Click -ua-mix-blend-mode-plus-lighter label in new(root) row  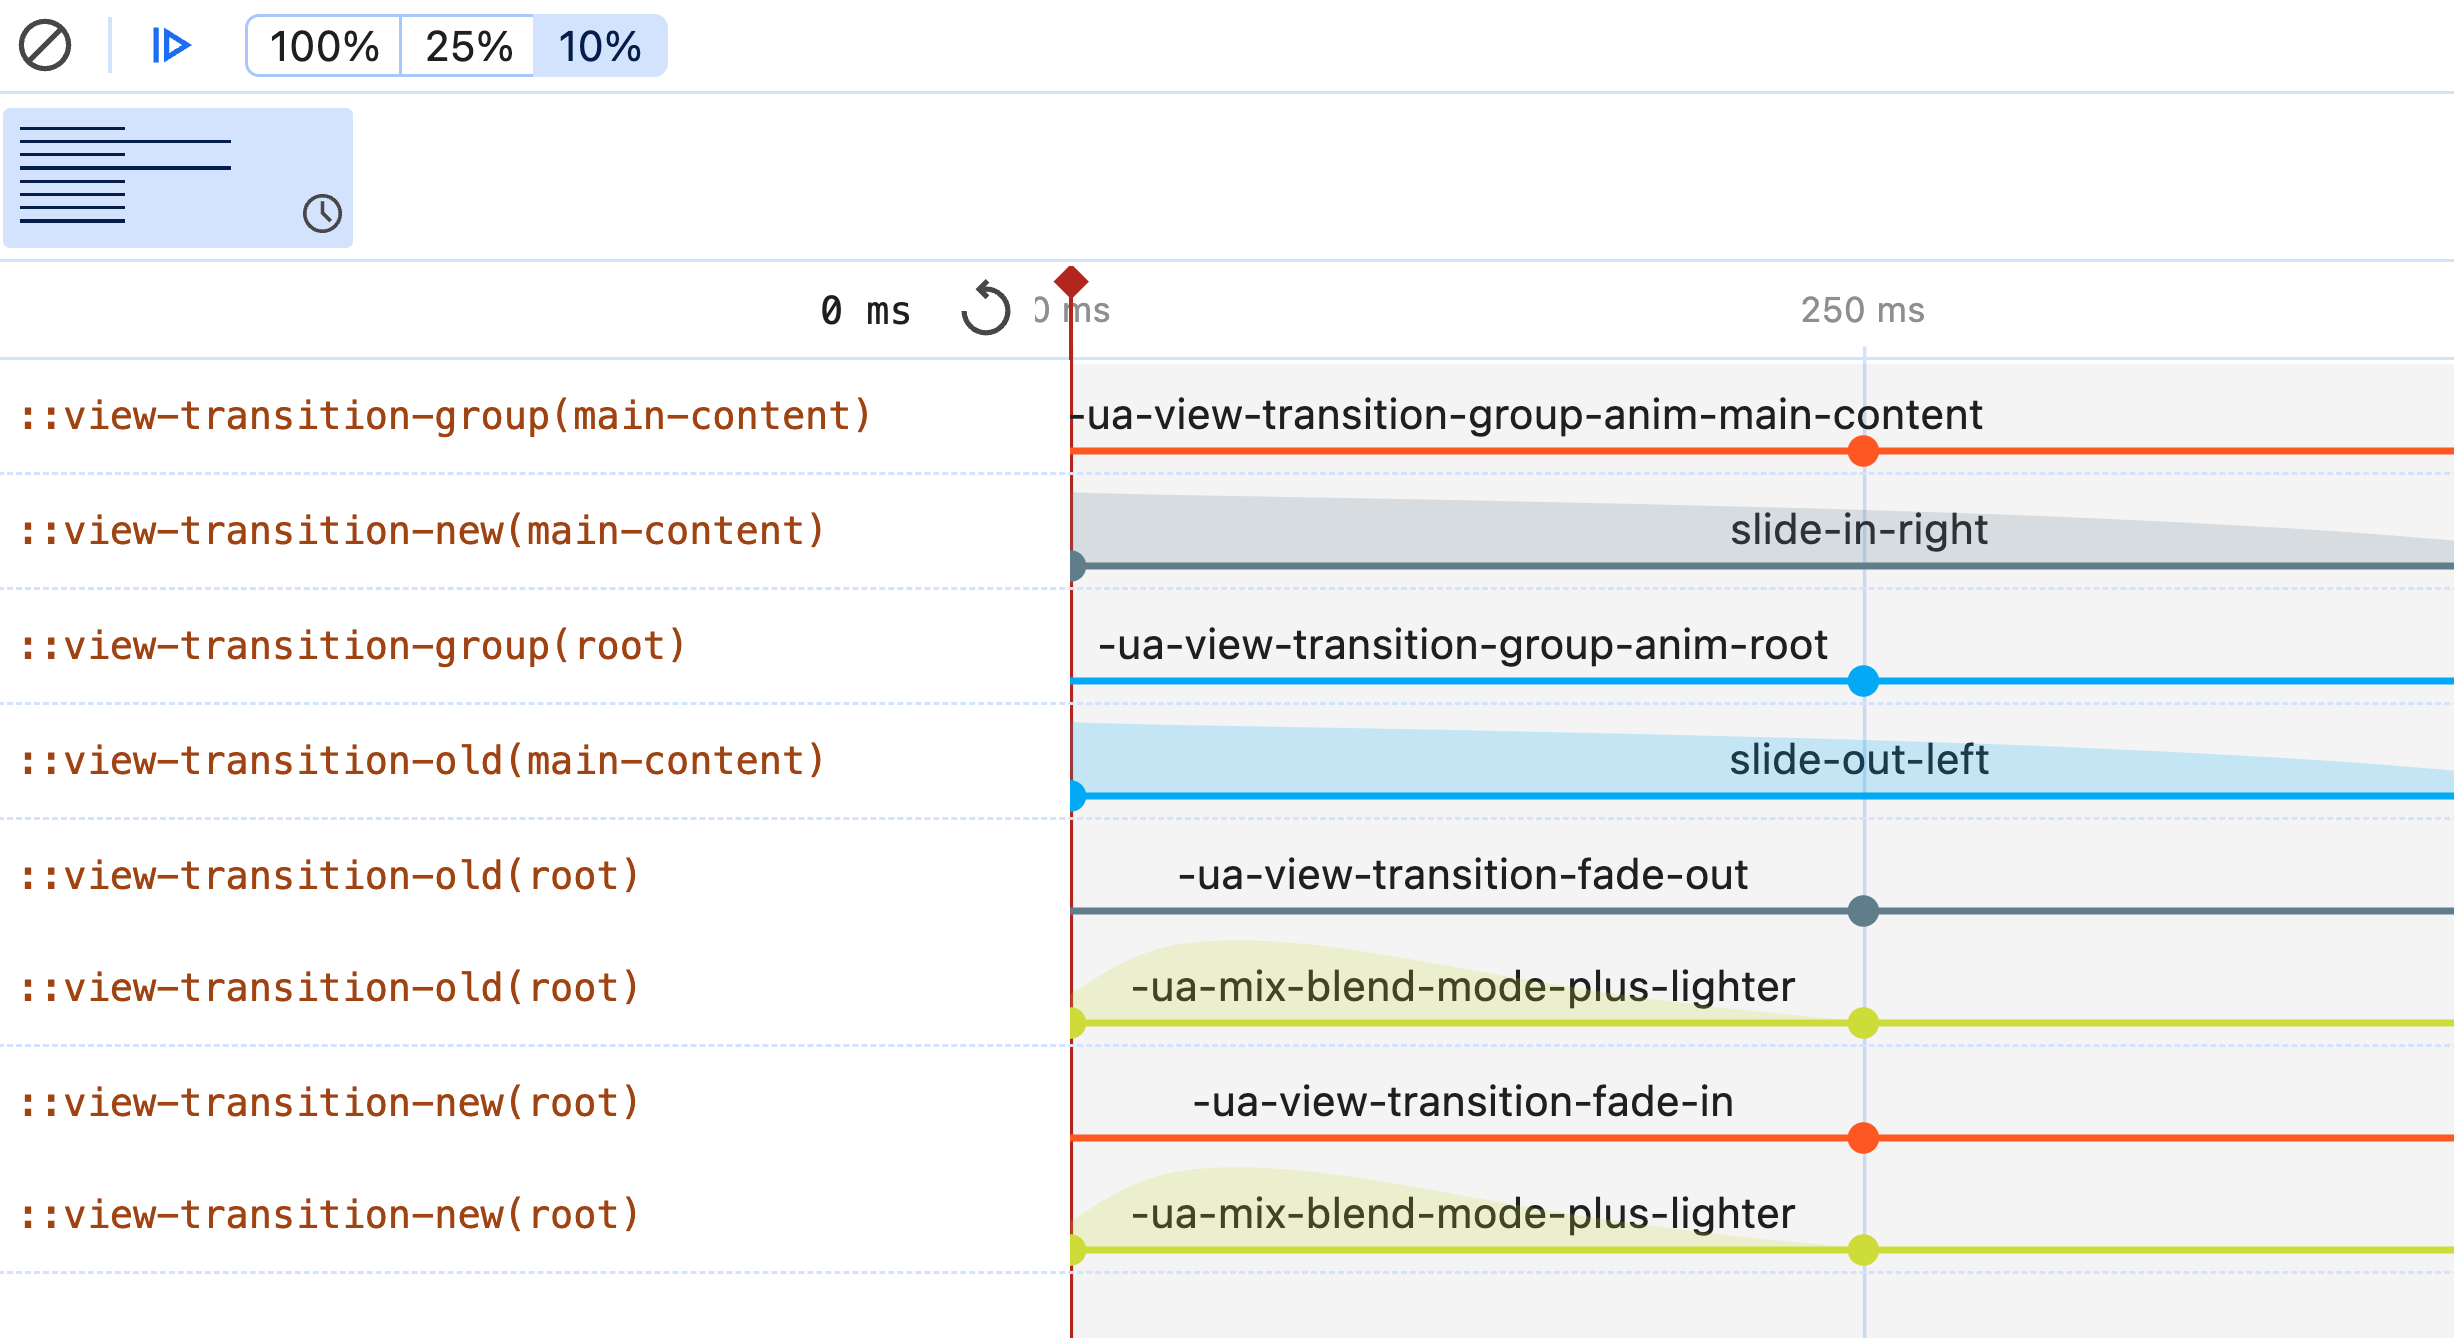(x=1463, y=1214)
